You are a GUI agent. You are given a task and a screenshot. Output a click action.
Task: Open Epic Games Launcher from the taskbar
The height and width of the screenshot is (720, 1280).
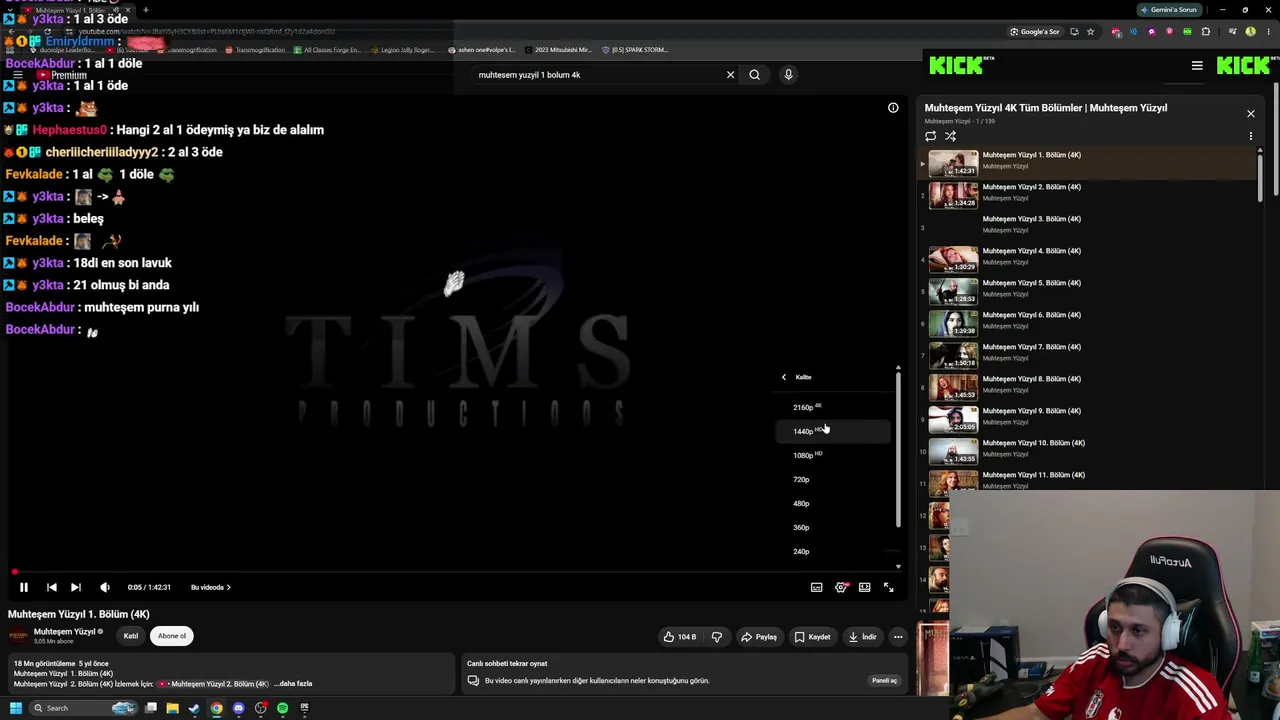[304, 708]
